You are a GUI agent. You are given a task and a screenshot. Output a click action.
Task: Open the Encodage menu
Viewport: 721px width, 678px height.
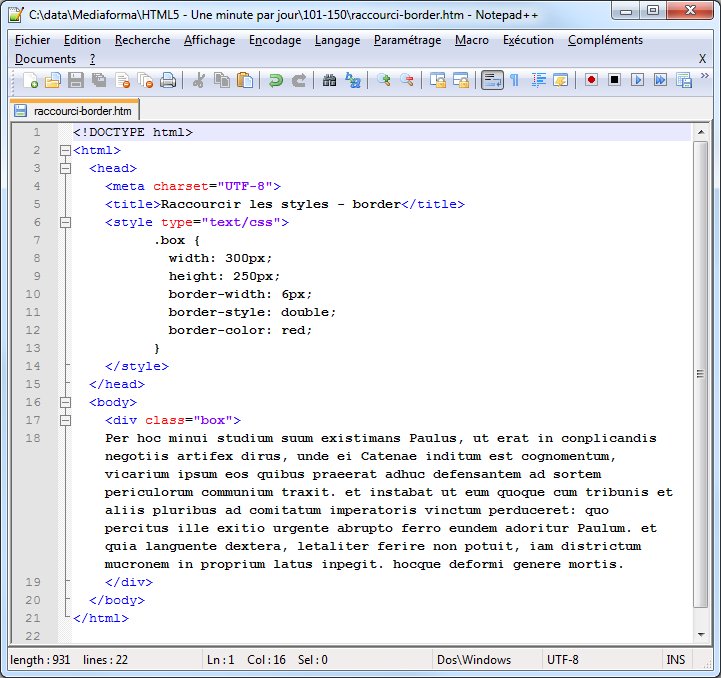pyautogui.click(x=274, y=40)
